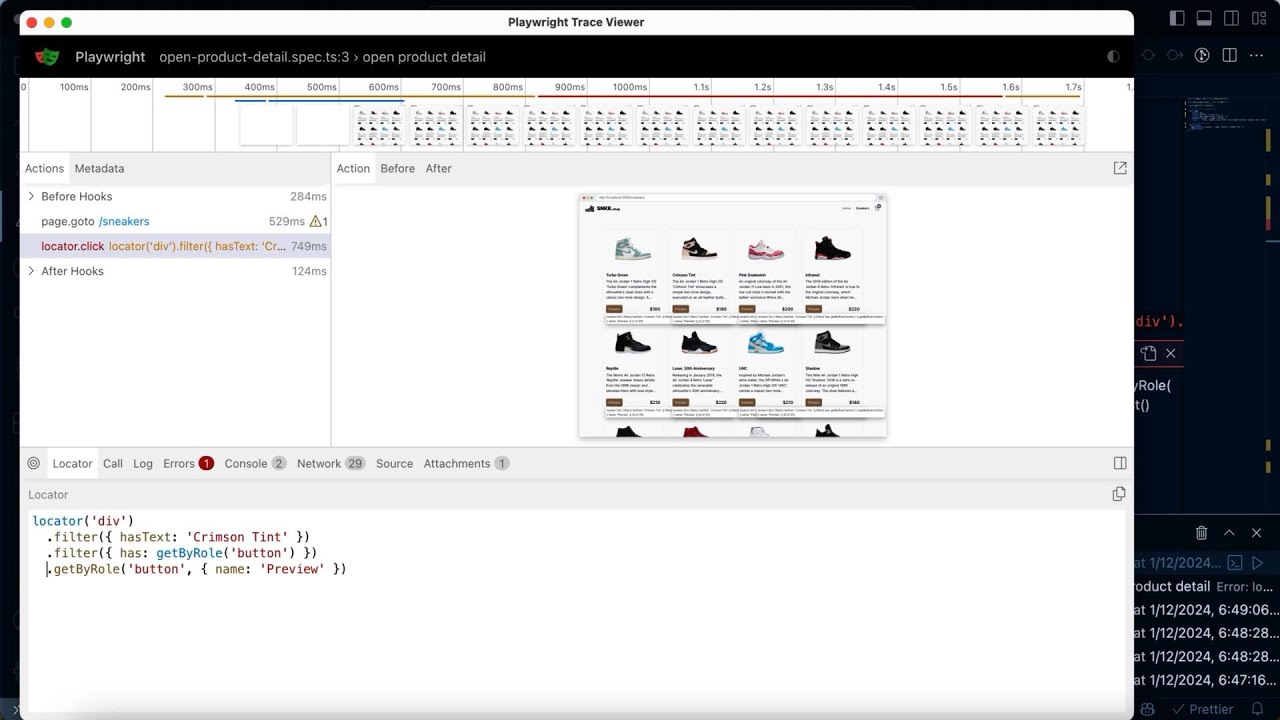Split editor right in VS Code
The height and width of the screenshot is (720, 1280).
[x=1230, y=55]
